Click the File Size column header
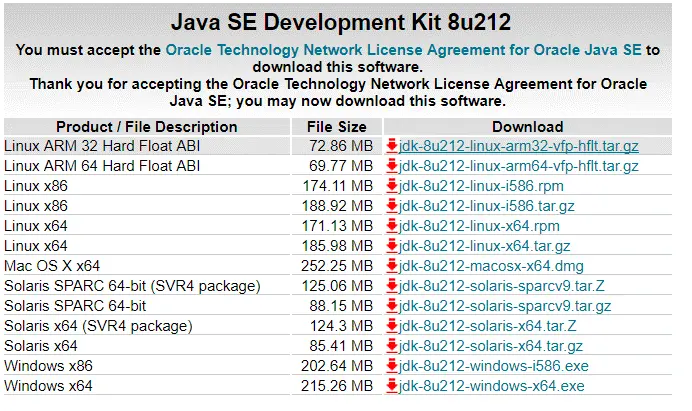The image size is (692, 411). point(337,127)
